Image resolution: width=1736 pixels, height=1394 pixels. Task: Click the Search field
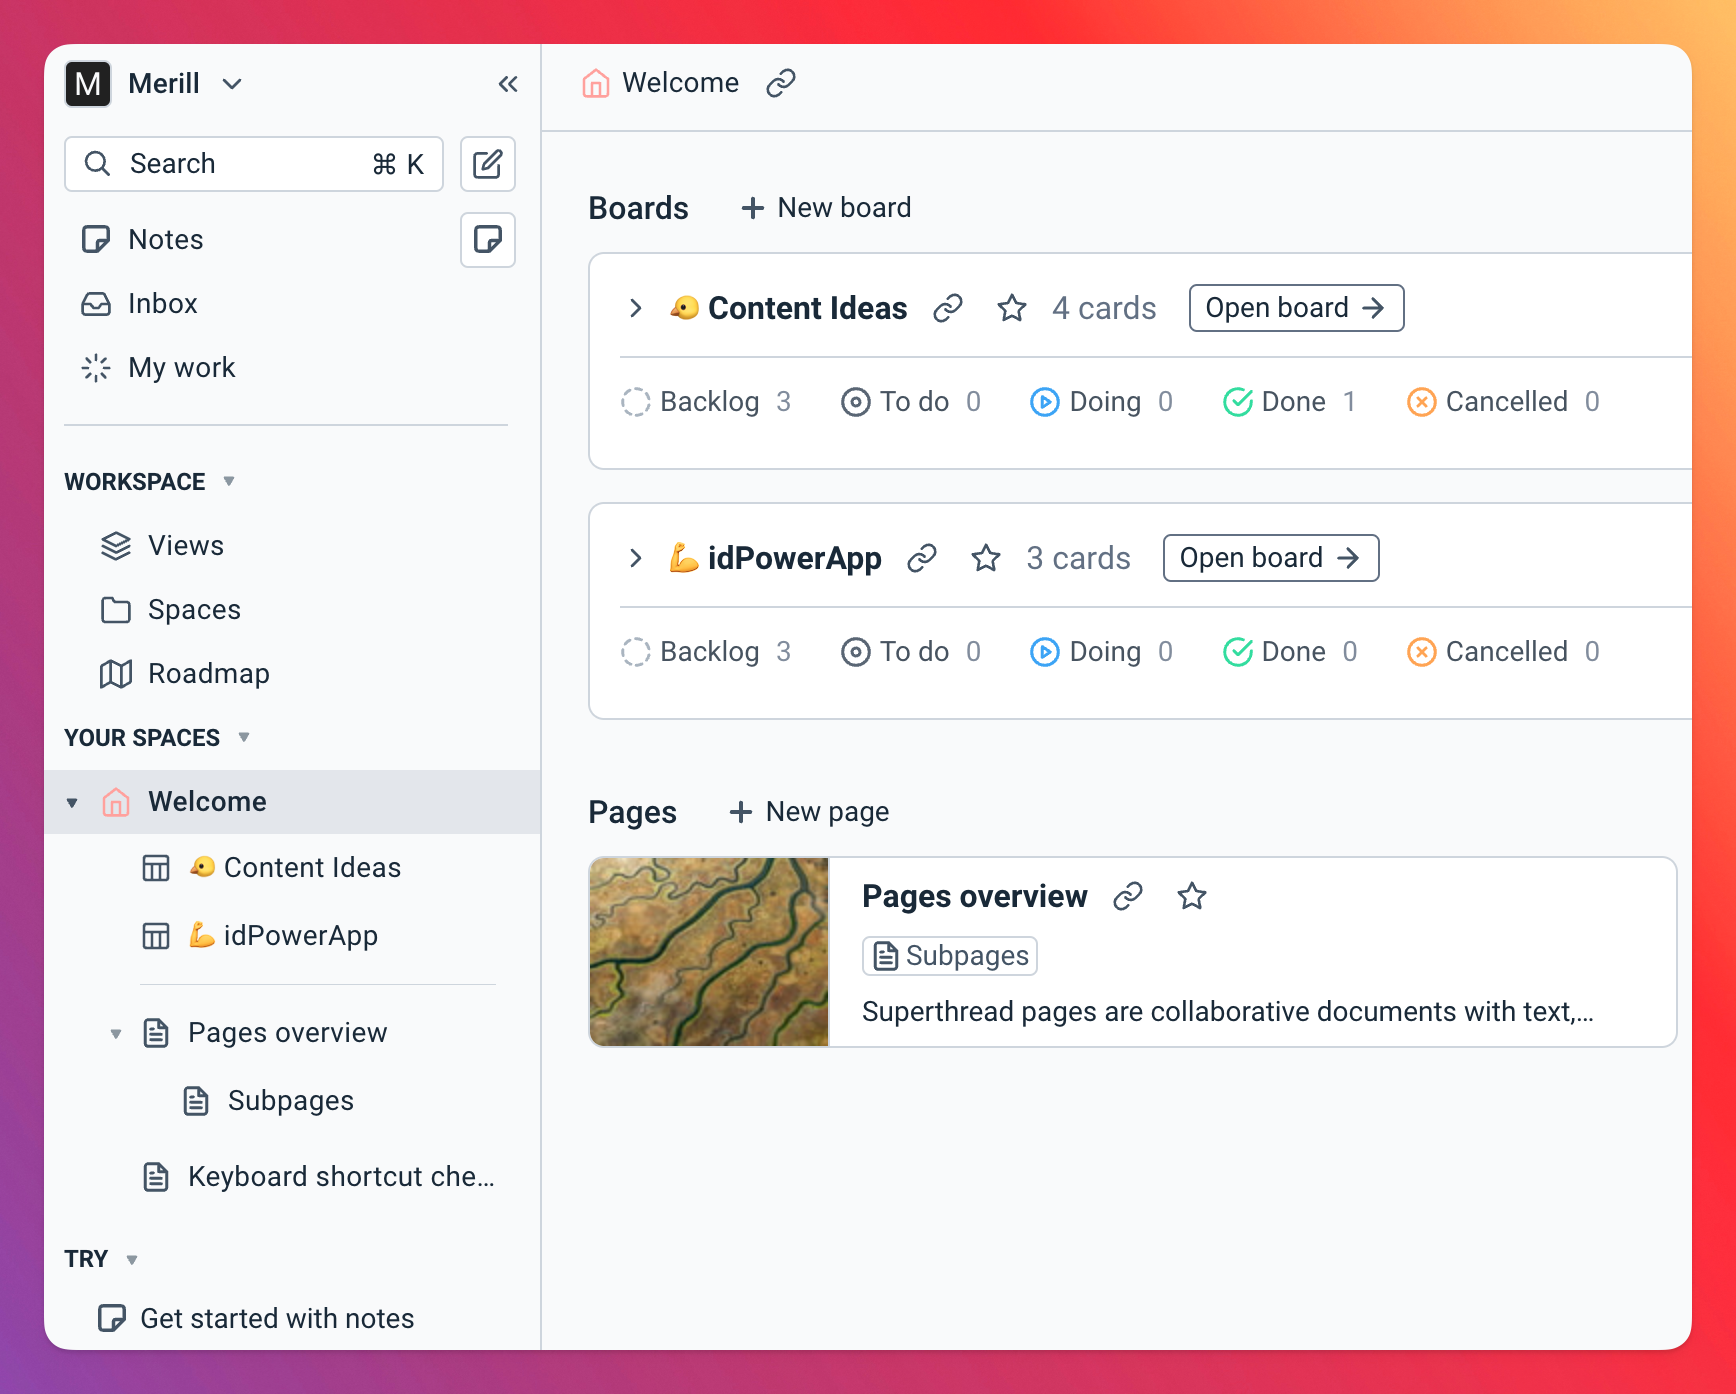point(253,163)
